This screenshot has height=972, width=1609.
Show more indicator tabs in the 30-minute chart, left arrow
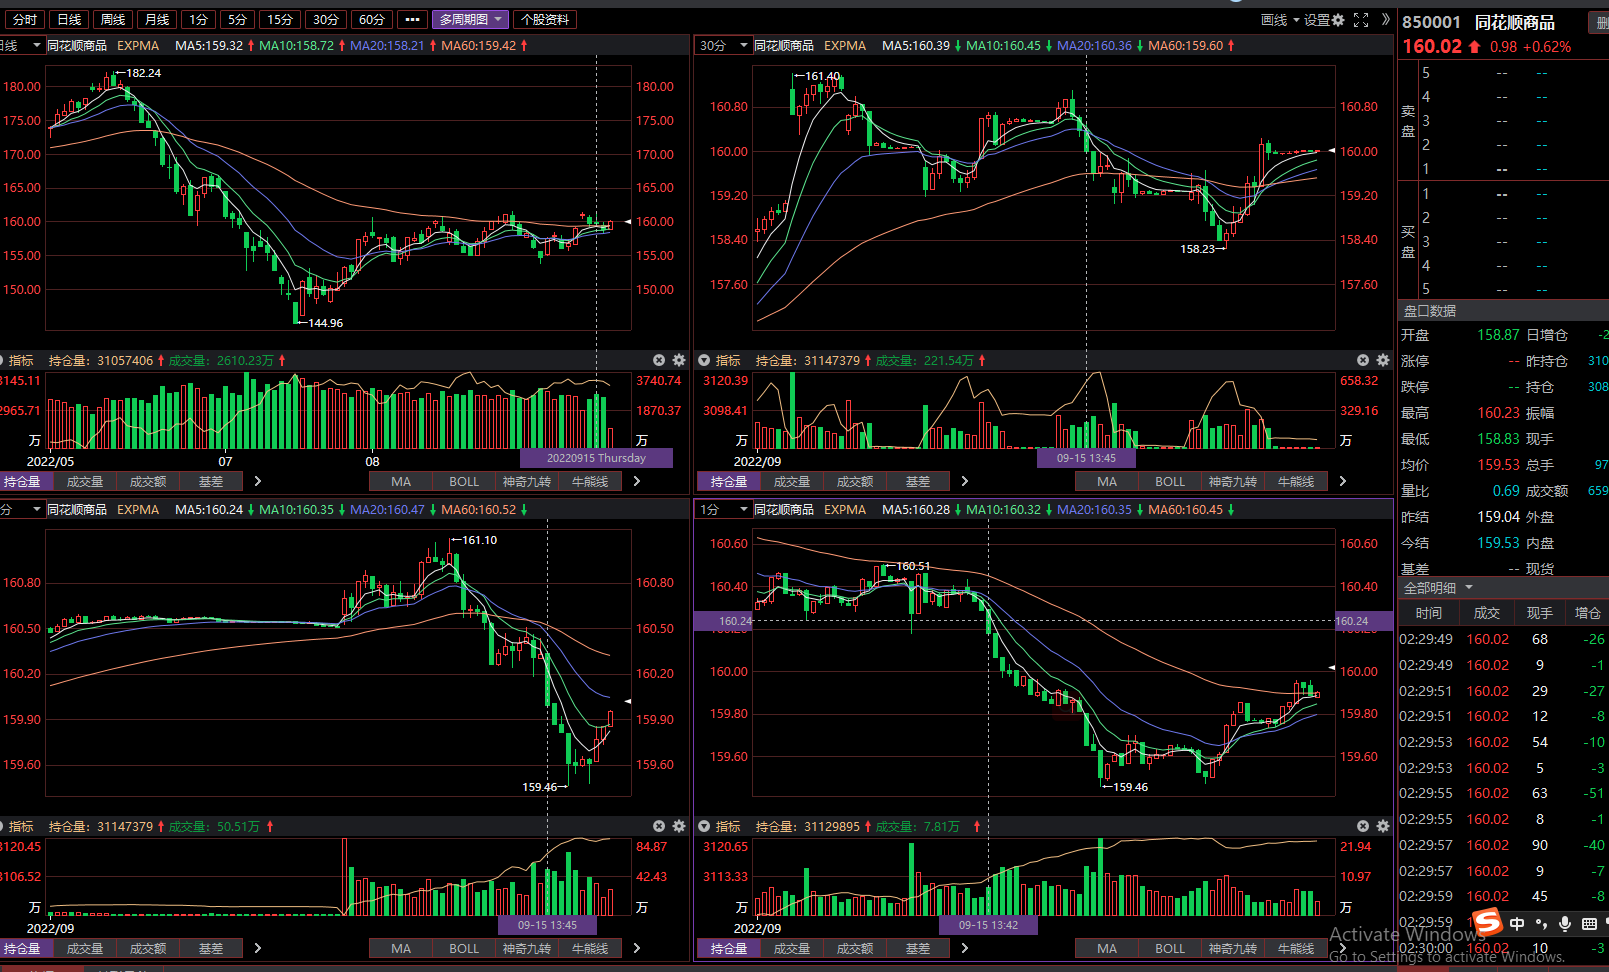coord(965,481)
